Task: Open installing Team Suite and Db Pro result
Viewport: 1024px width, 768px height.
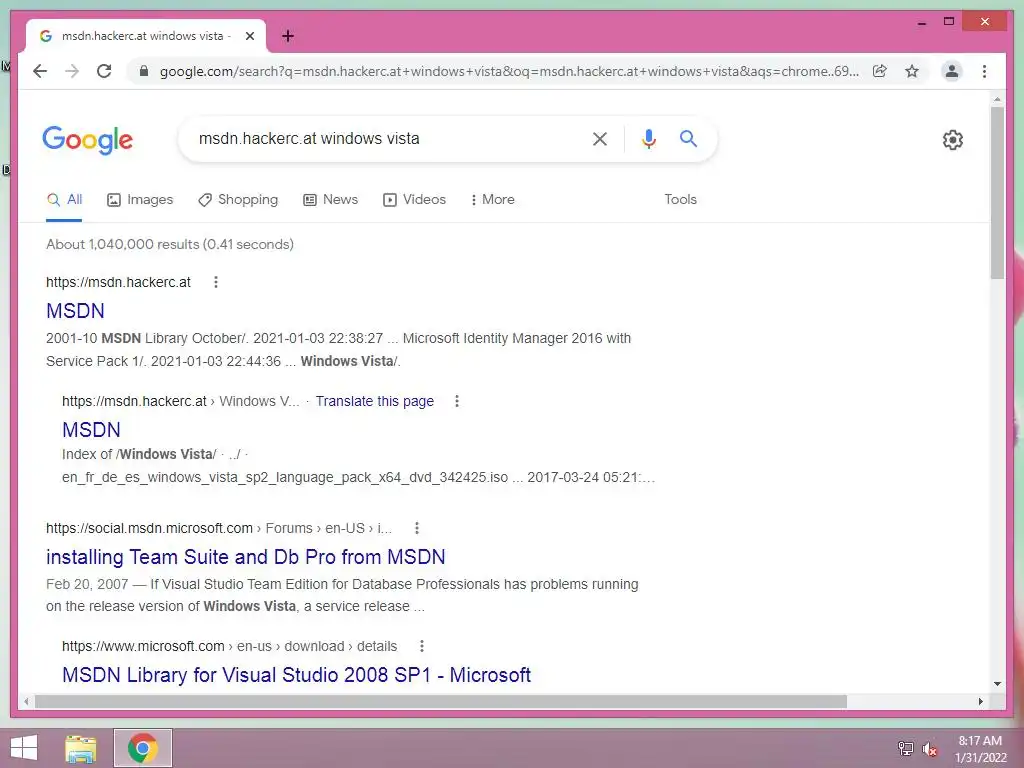Action: tap(246, 557)
